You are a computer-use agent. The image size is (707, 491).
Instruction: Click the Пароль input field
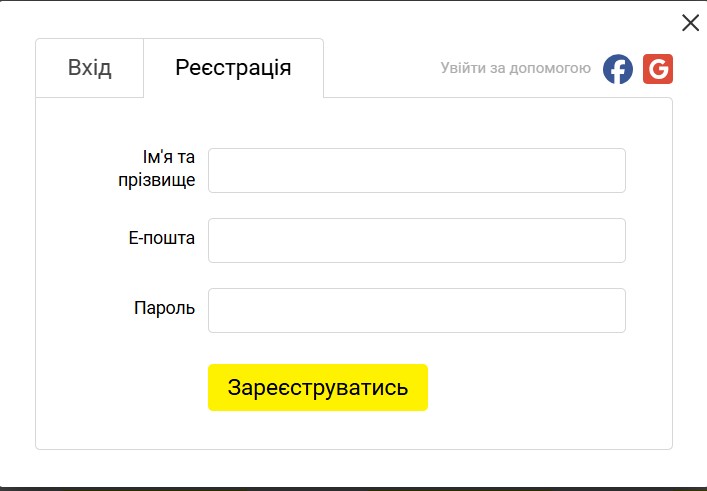[x=417, y=310]
